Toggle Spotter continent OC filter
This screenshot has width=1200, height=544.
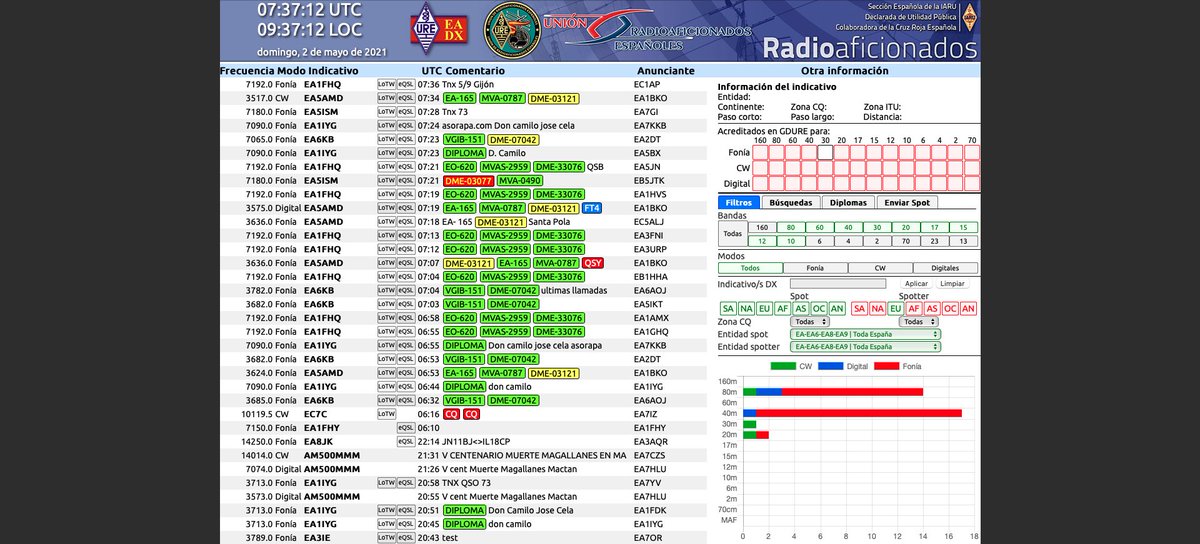pyautogui.click(x=950, y=309)
